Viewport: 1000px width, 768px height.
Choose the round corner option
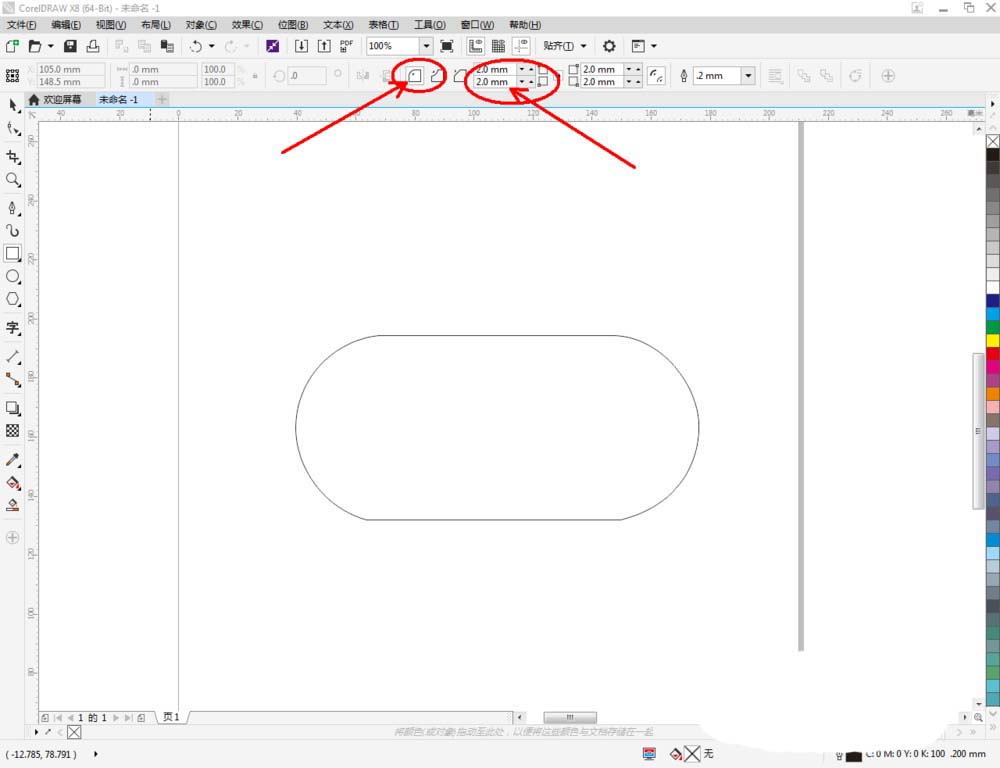[415, 76]
